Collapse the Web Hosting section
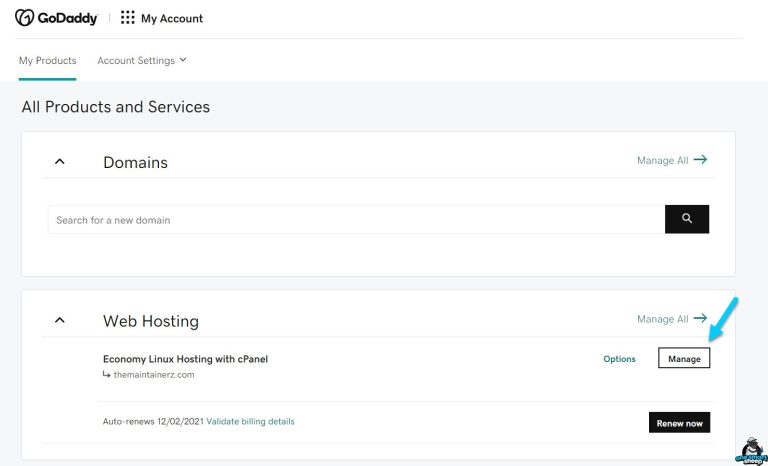Image resolution: width=768 pixels, height=466 pixels. [x=60, y=320]
